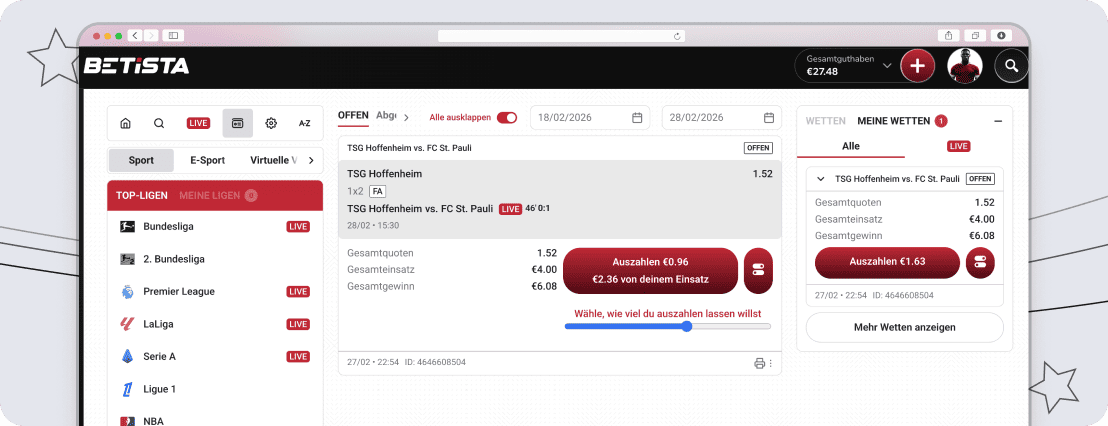Select the TOP-LIGEN tab

[x=142, y=195]
